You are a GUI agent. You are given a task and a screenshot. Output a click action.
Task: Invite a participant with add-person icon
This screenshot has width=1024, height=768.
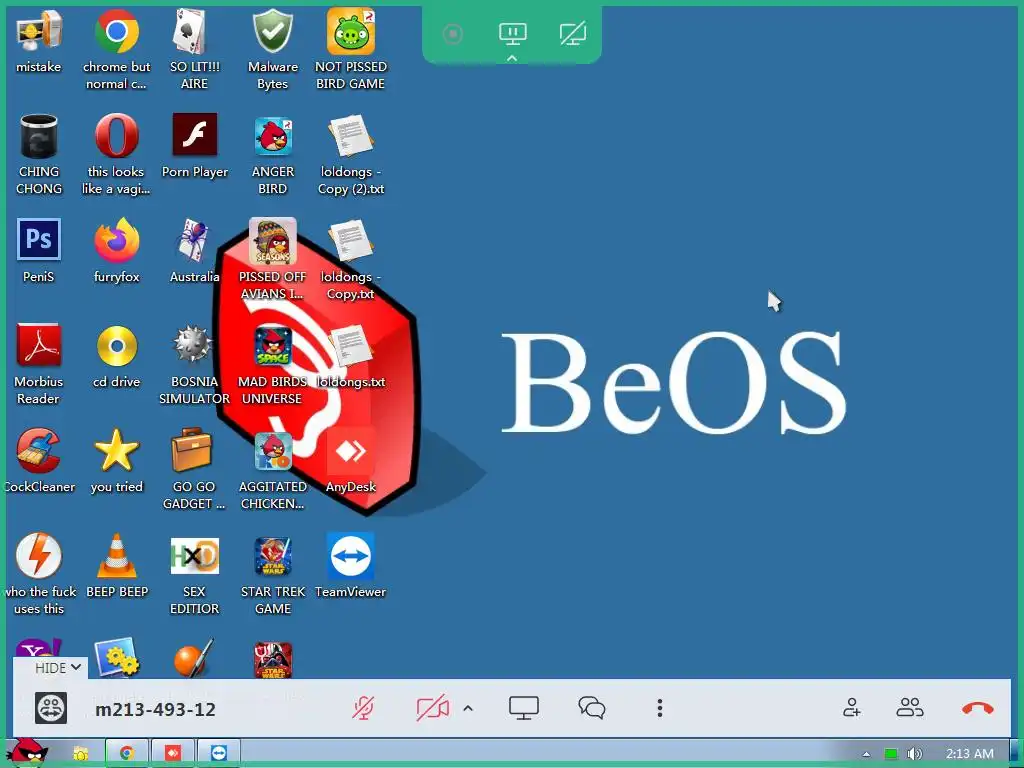[852, 707]
